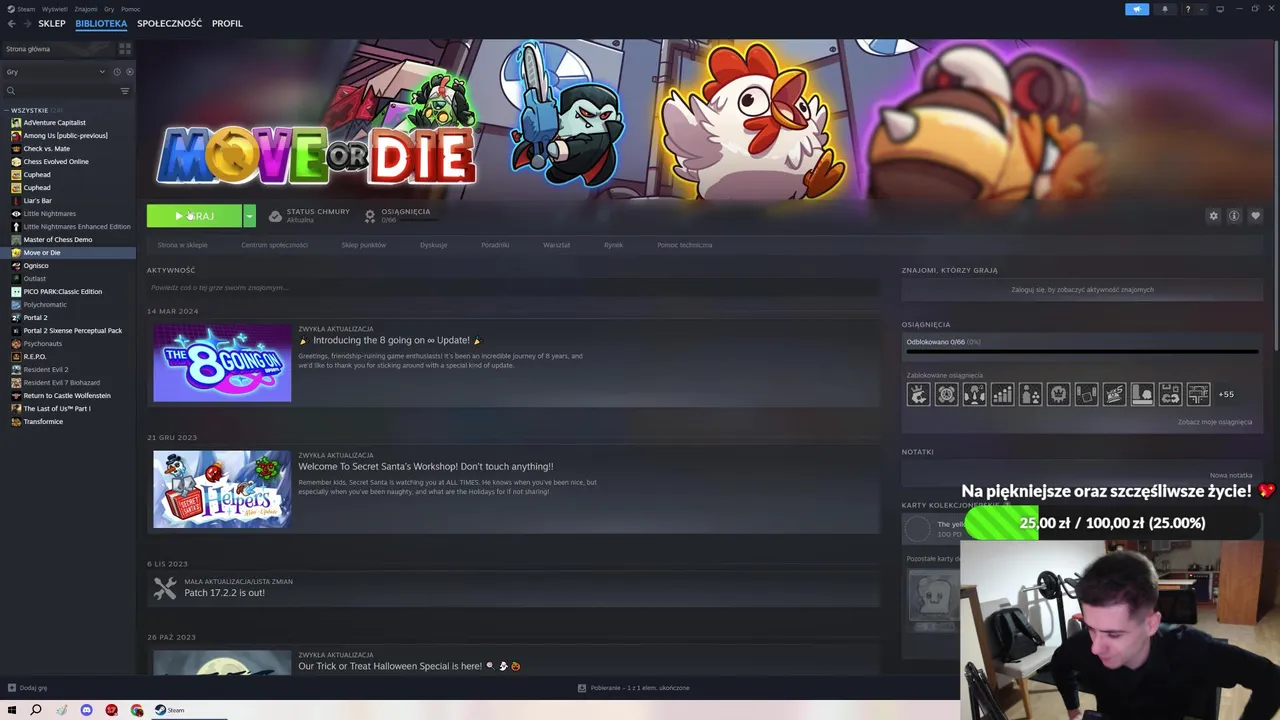Launch Move or Die with GRAJ

194,216
